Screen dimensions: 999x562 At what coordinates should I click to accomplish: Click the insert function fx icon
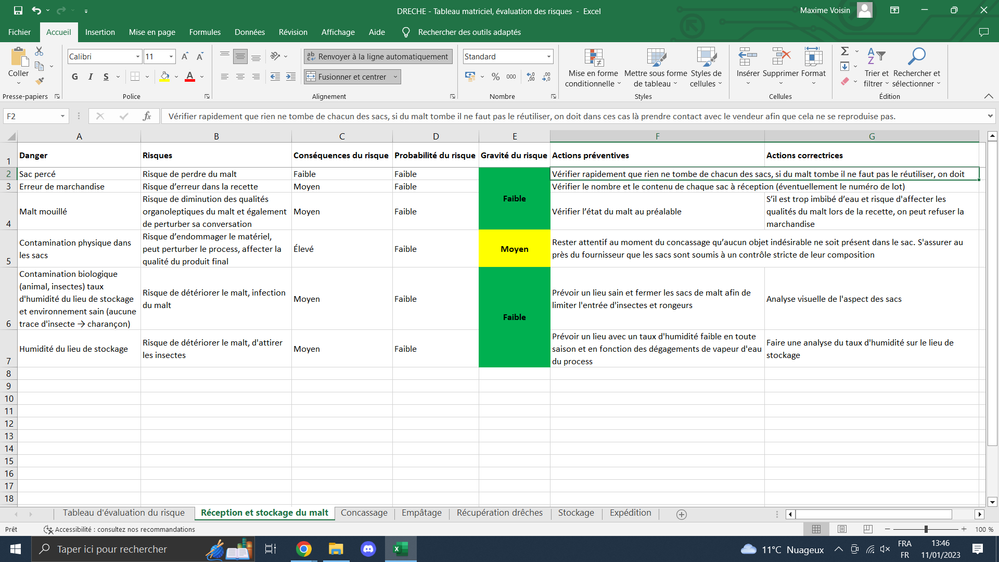pyautogui.click(x=147, y=116)
